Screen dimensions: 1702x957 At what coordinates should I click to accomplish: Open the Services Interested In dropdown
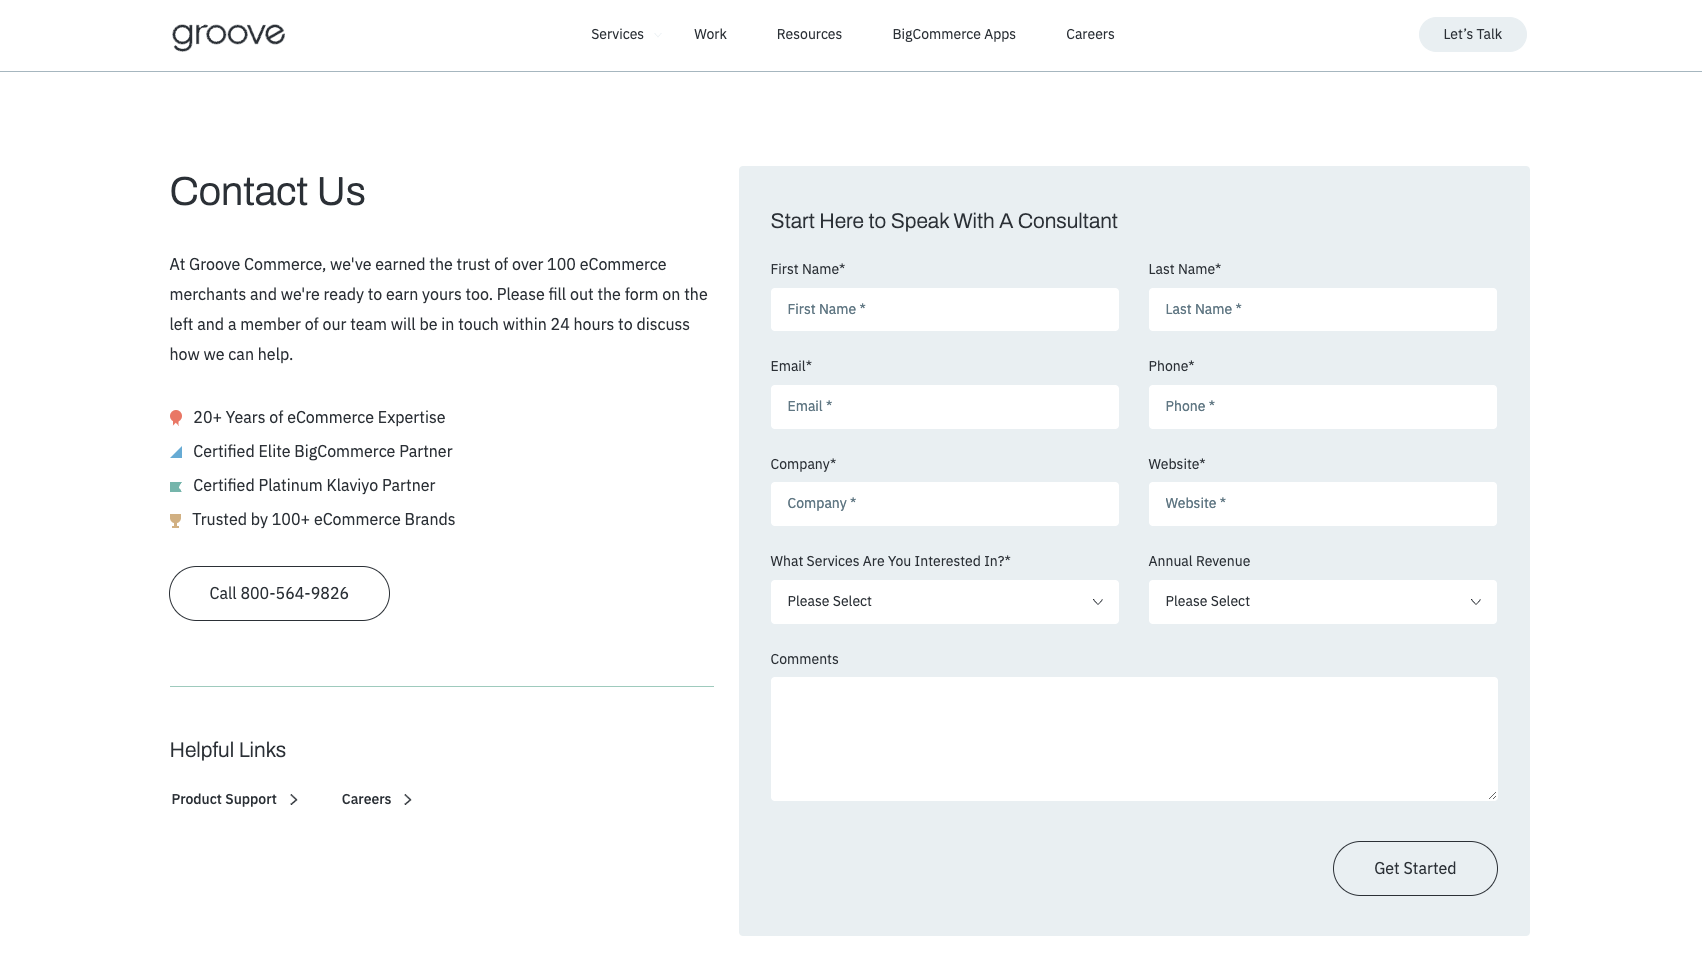pyautogui.click(x=944, y=602)
